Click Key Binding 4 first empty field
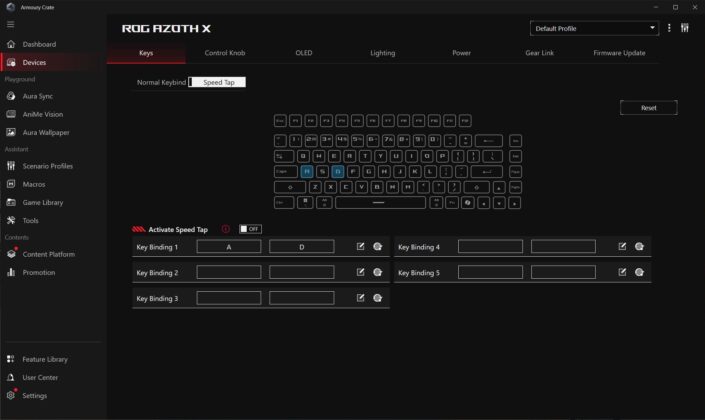705x420 pixels. pos(491,246)
